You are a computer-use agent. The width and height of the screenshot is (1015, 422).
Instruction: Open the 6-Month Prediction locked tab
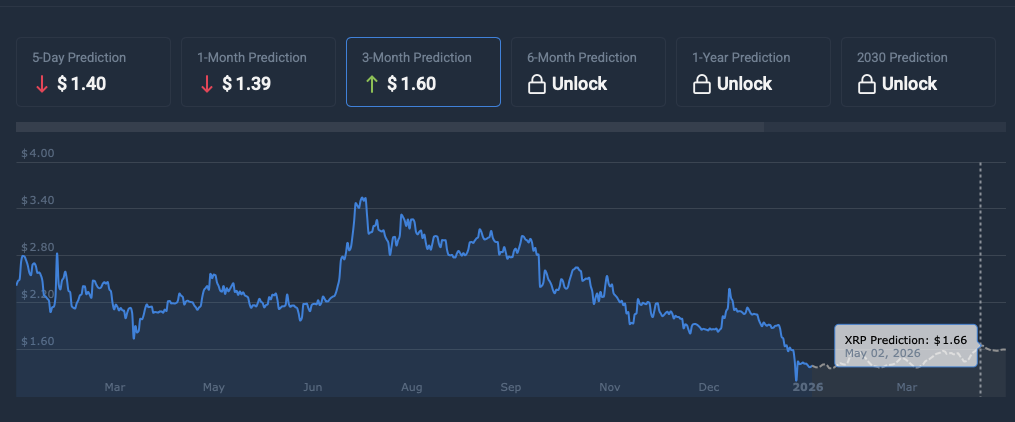pyautogui.click(x=588, y=72)
